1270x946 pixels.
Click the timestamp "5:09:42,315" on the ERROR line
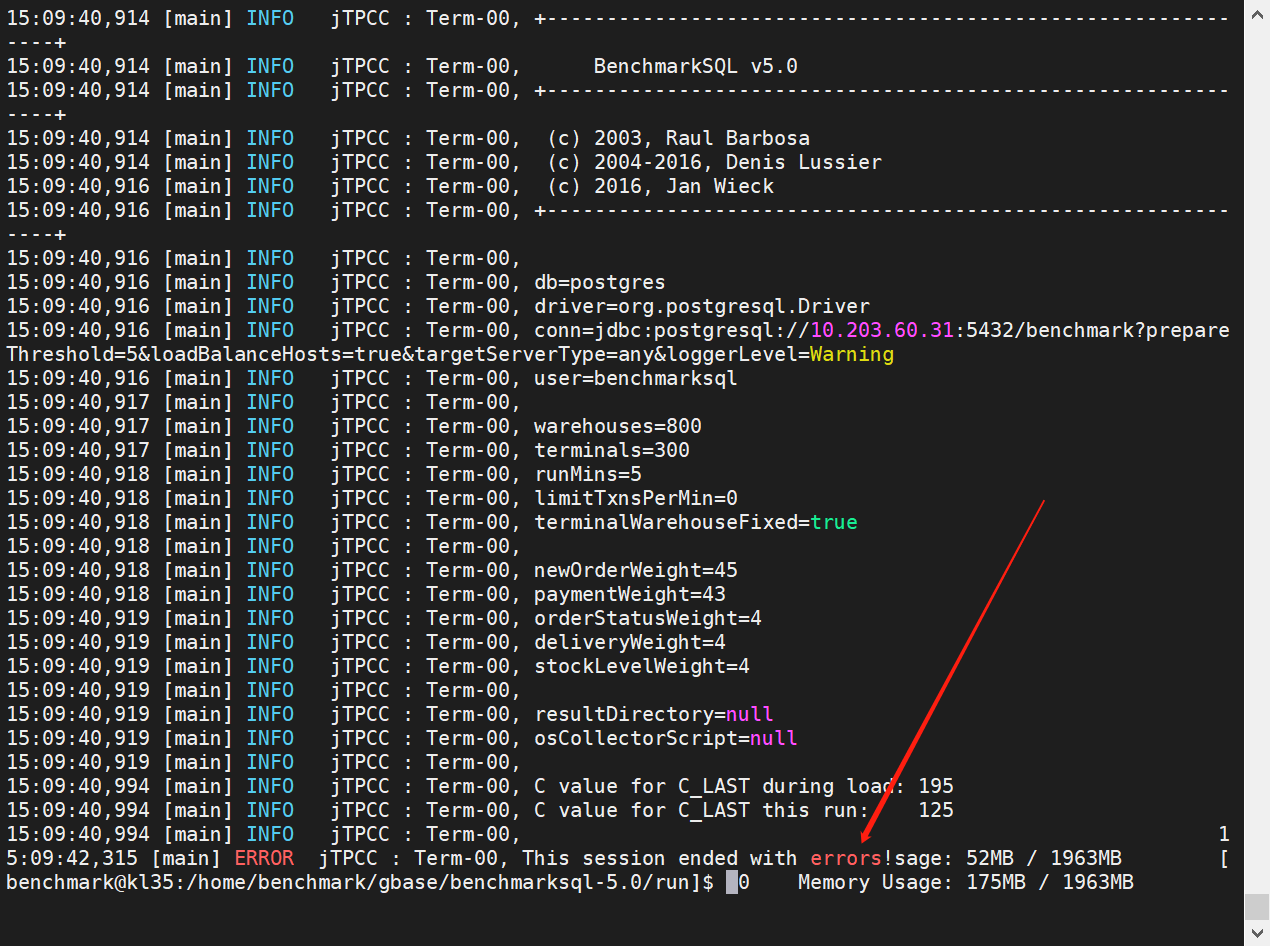(72, 858)
